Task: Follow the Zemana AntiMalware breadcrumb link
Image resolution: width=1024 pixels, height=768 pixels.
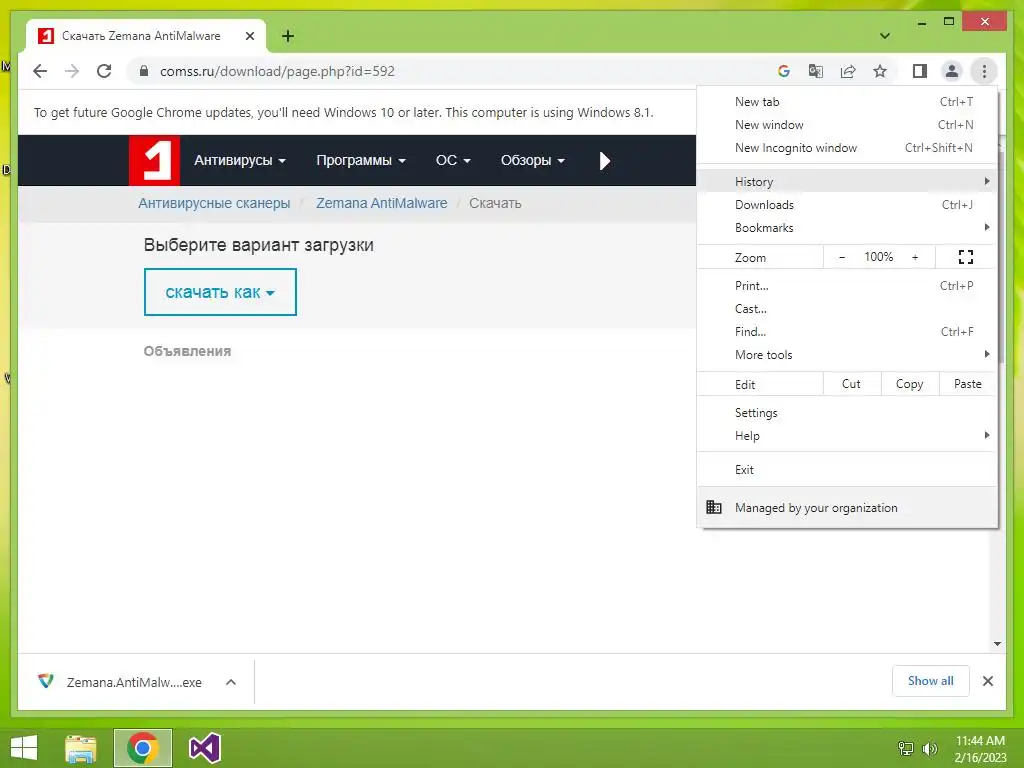Action: [381, 203]
